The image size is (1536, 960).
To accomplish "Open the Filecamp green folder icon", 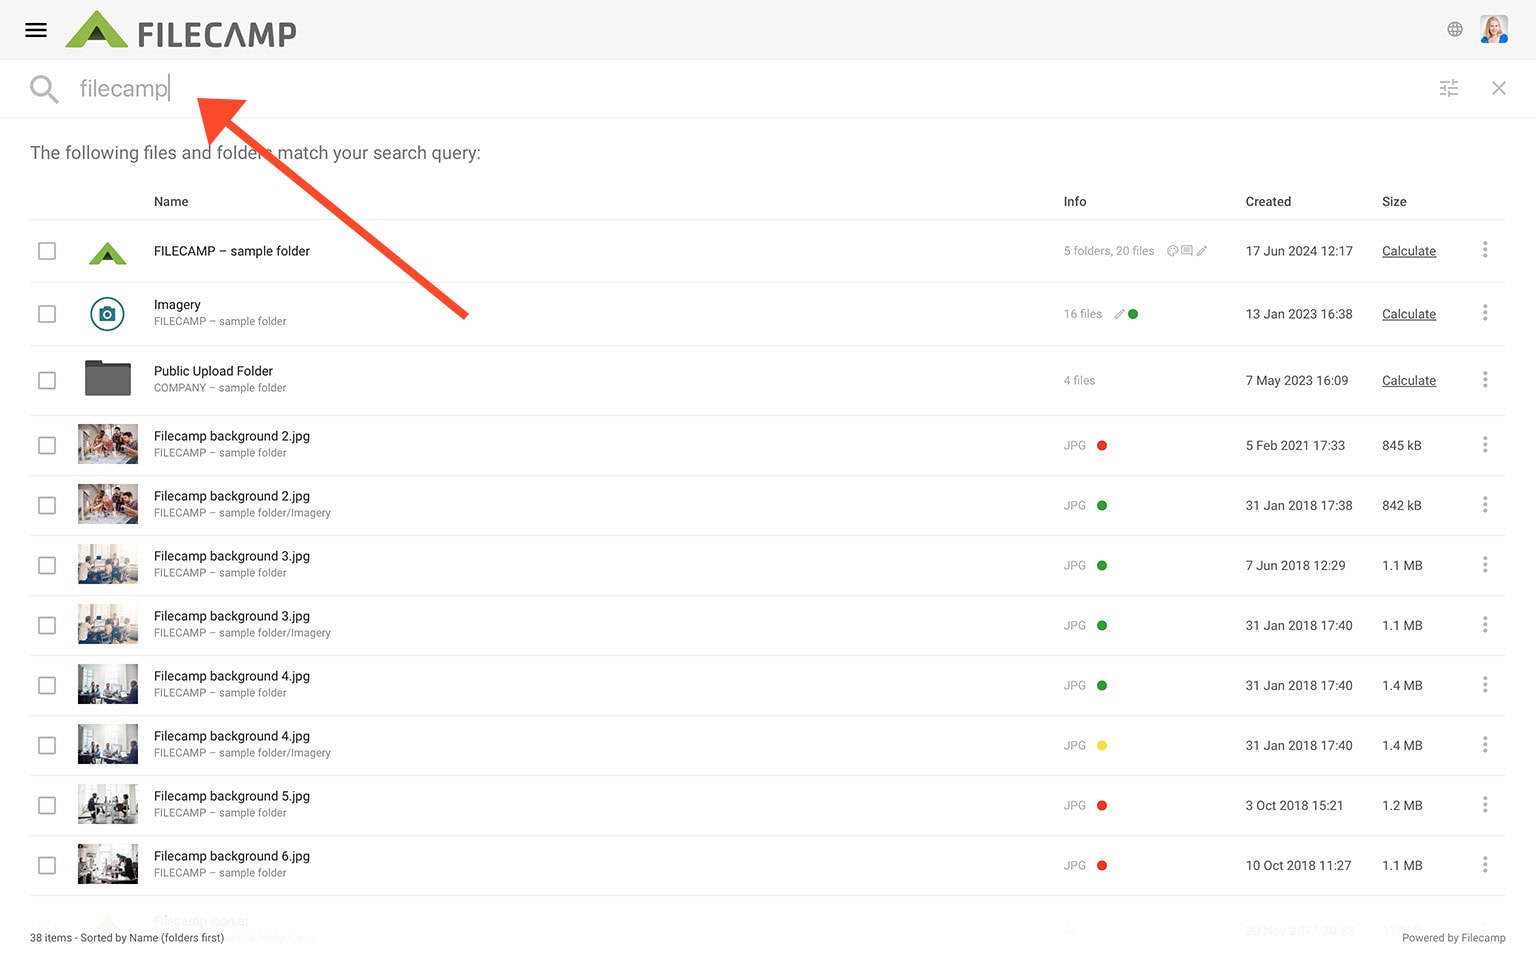I will coord(108,252).
